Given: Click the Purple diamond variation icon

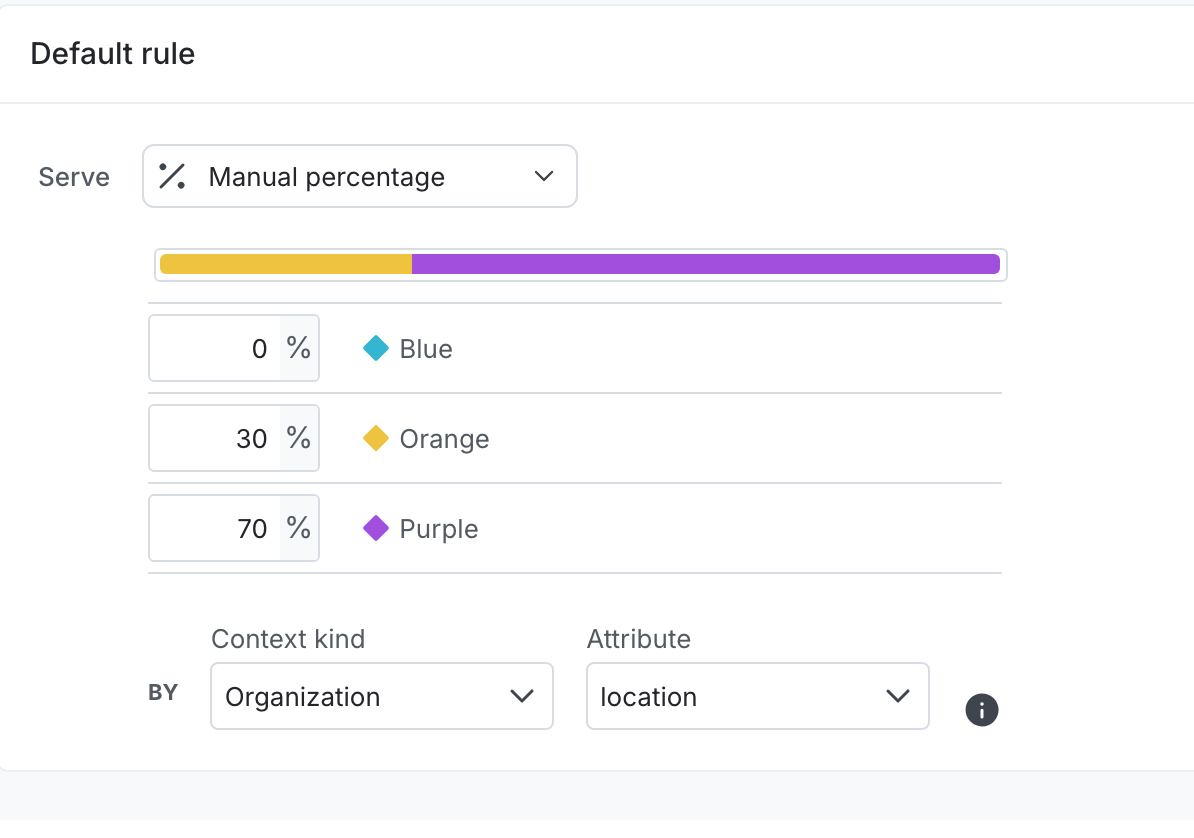Looking at the screenshot, I should point(375,528).
